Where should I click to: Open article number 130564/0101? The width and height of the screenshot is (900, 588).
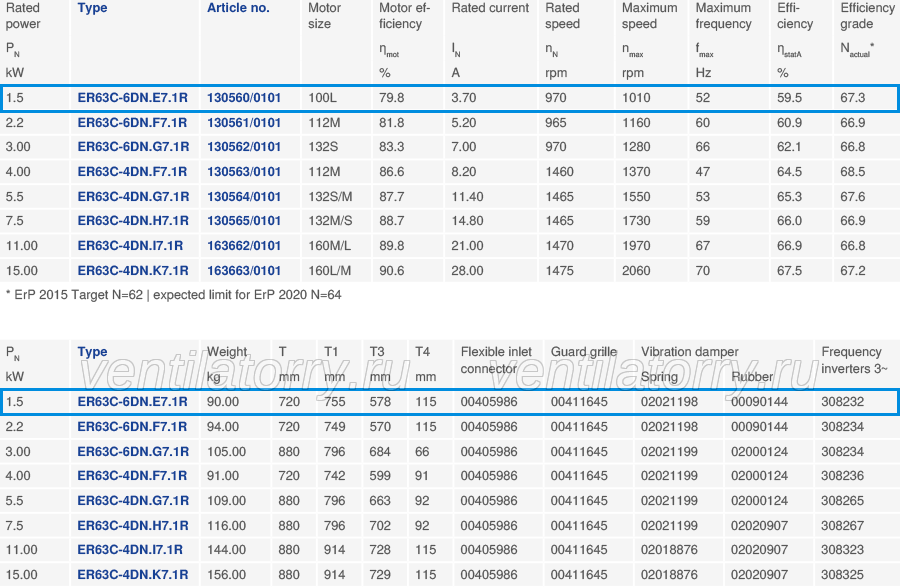tap(244, 196)
